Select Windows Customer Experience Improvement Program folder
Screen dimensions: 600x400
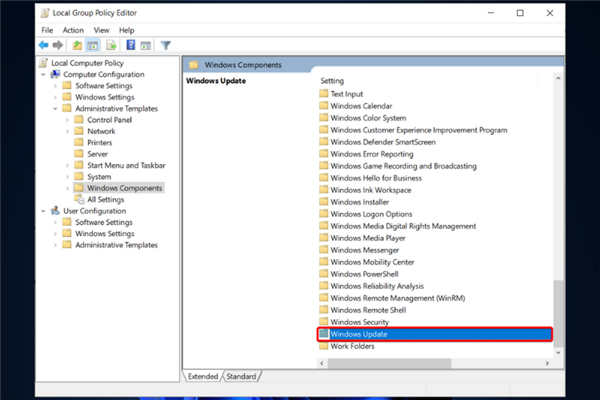(419, 130)
